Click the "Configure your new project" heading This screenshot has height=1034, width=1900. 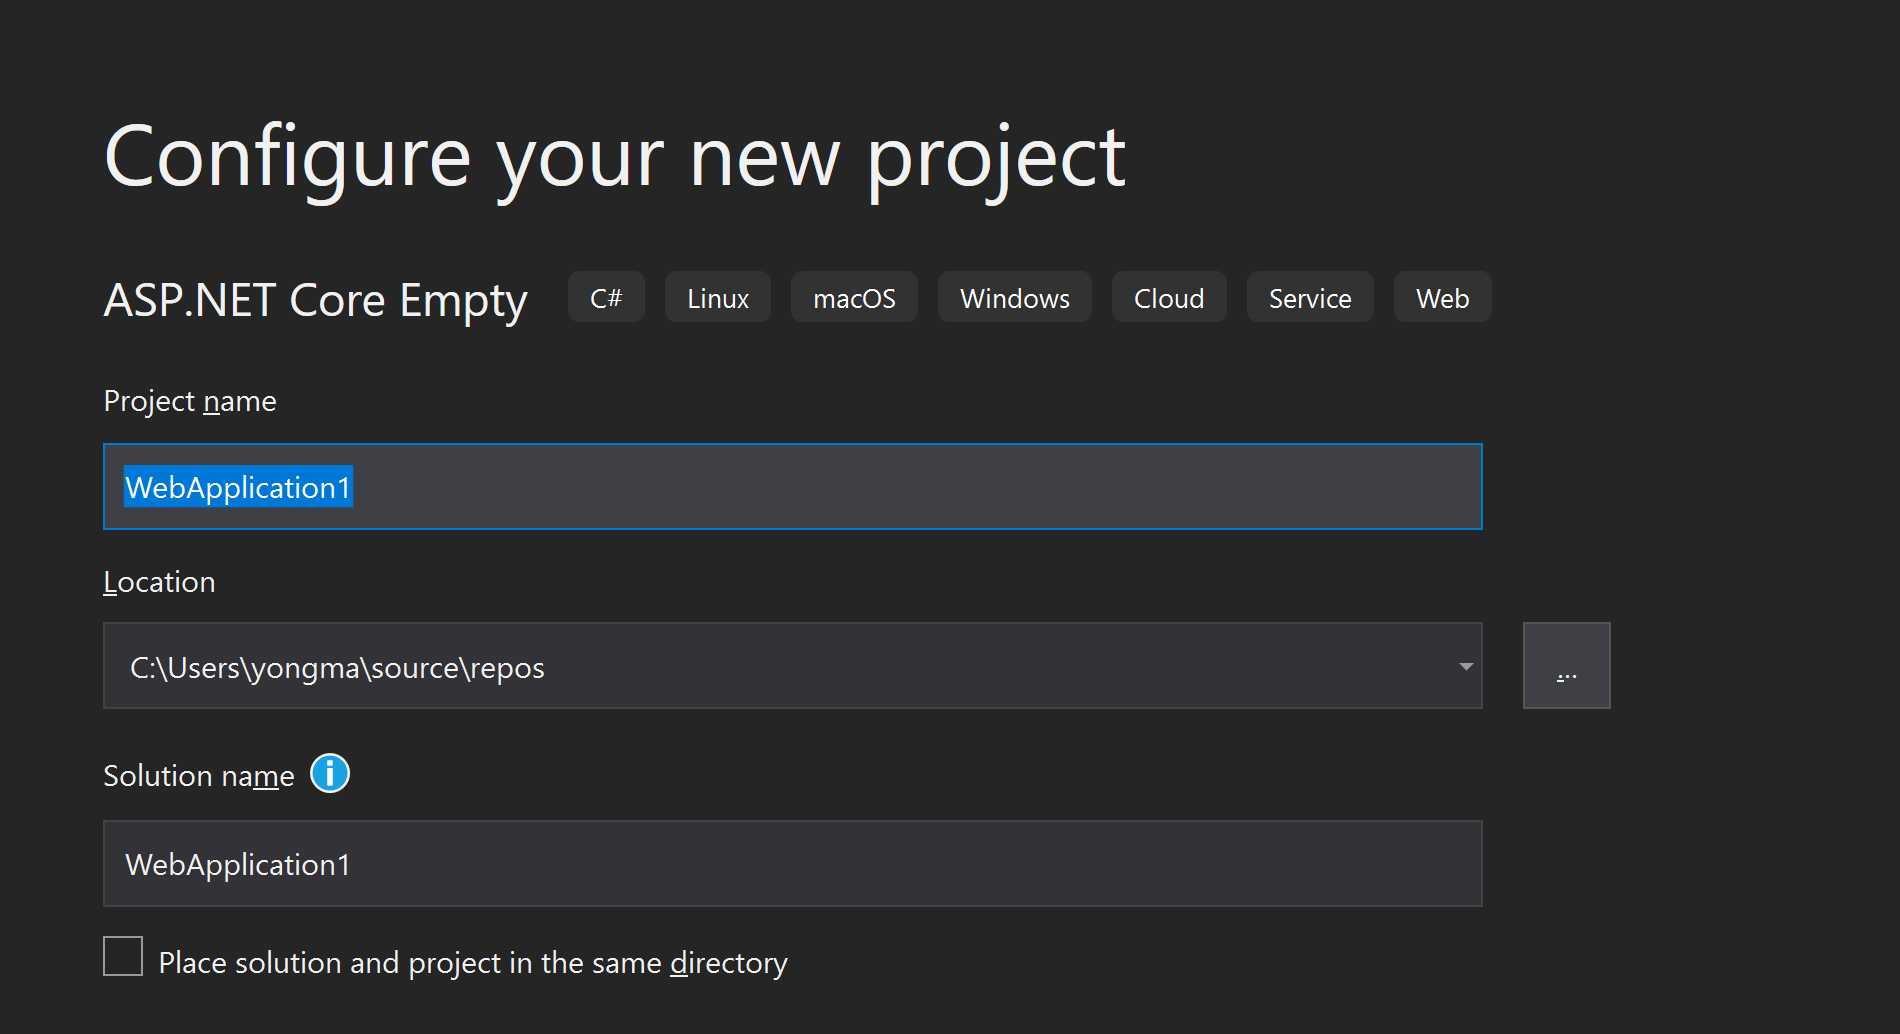615,158
